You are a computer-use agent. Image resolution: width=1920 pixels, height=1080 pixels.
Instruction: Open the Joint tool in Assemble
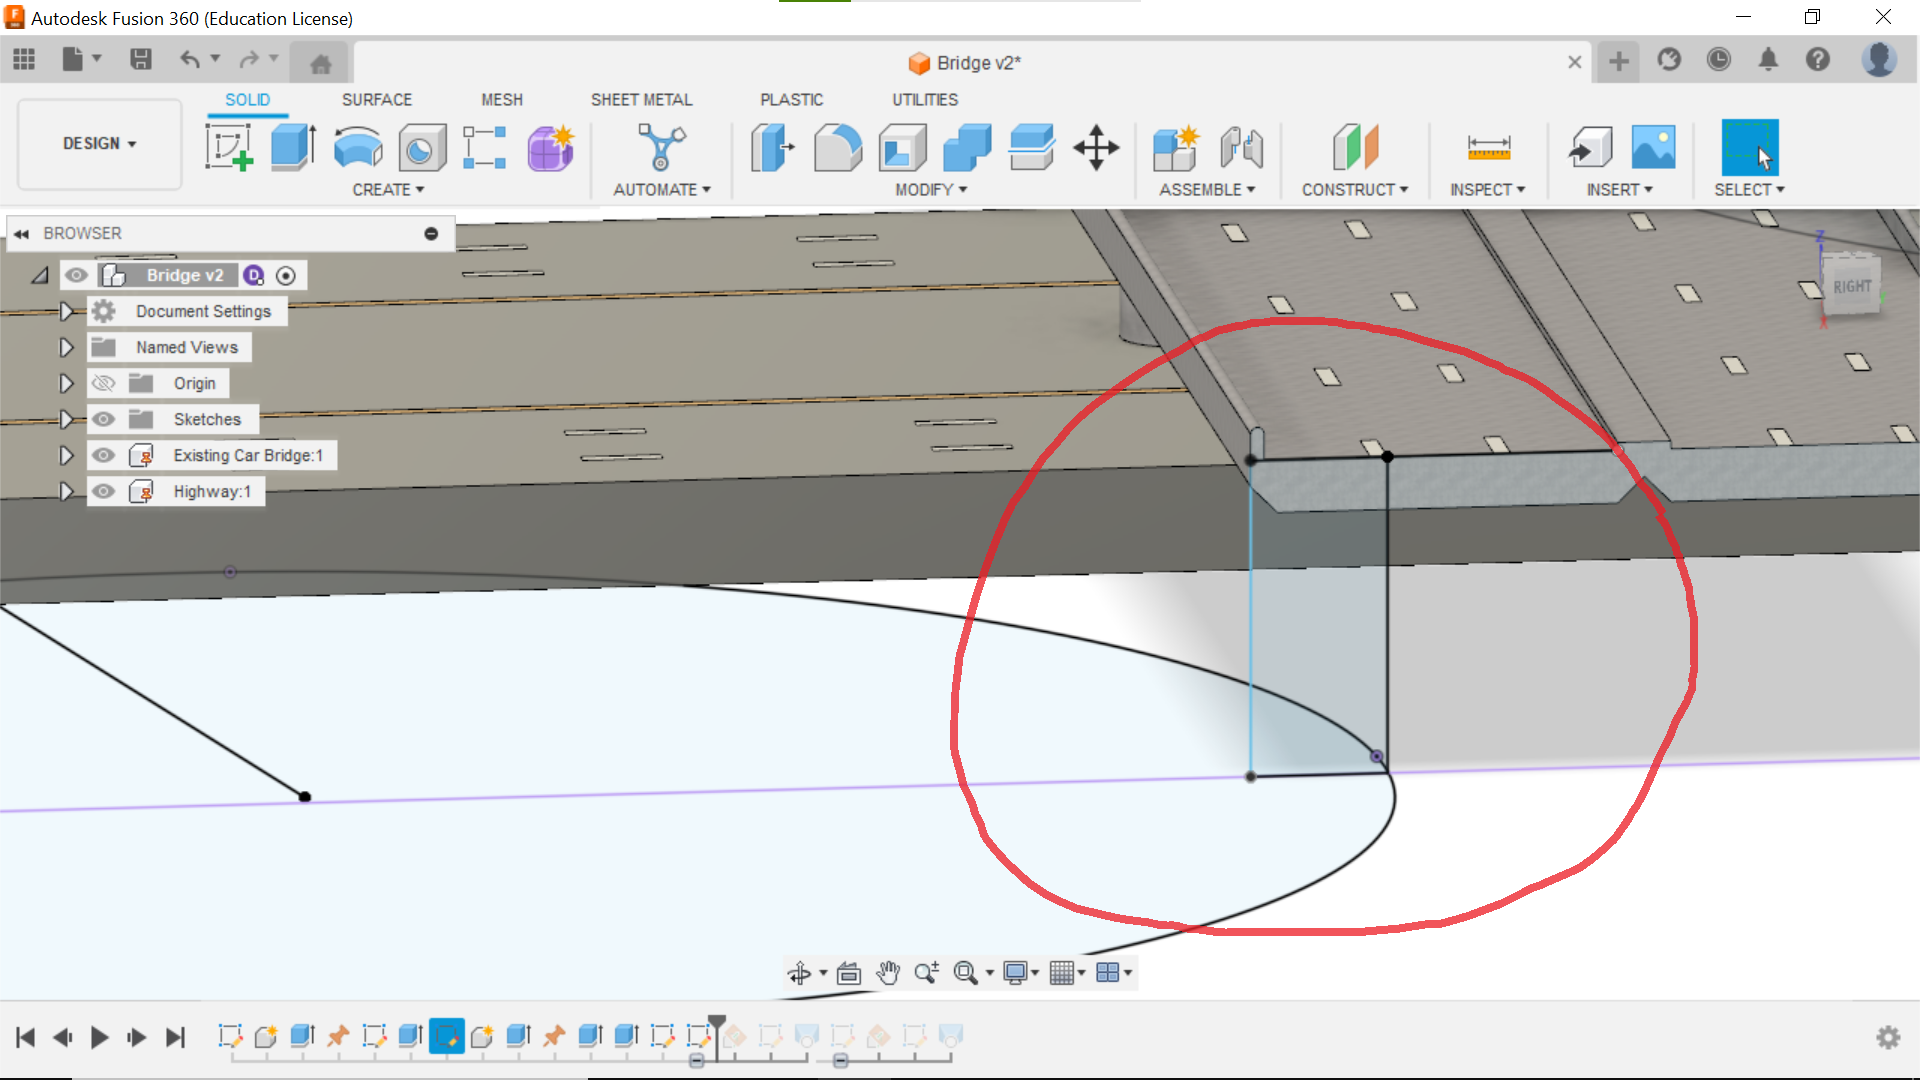pyautogui.click(x=1241, y=148)
